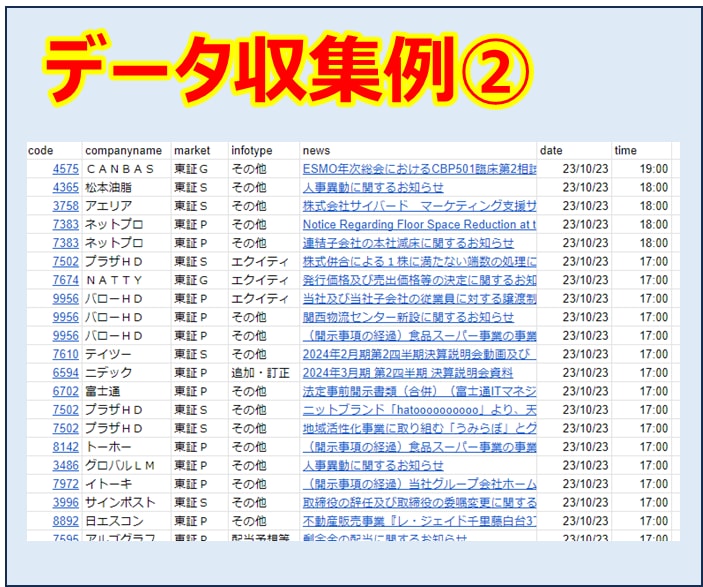
Task: Open 関西物流センター新設に関するお知らせ link
Action: 408,317
